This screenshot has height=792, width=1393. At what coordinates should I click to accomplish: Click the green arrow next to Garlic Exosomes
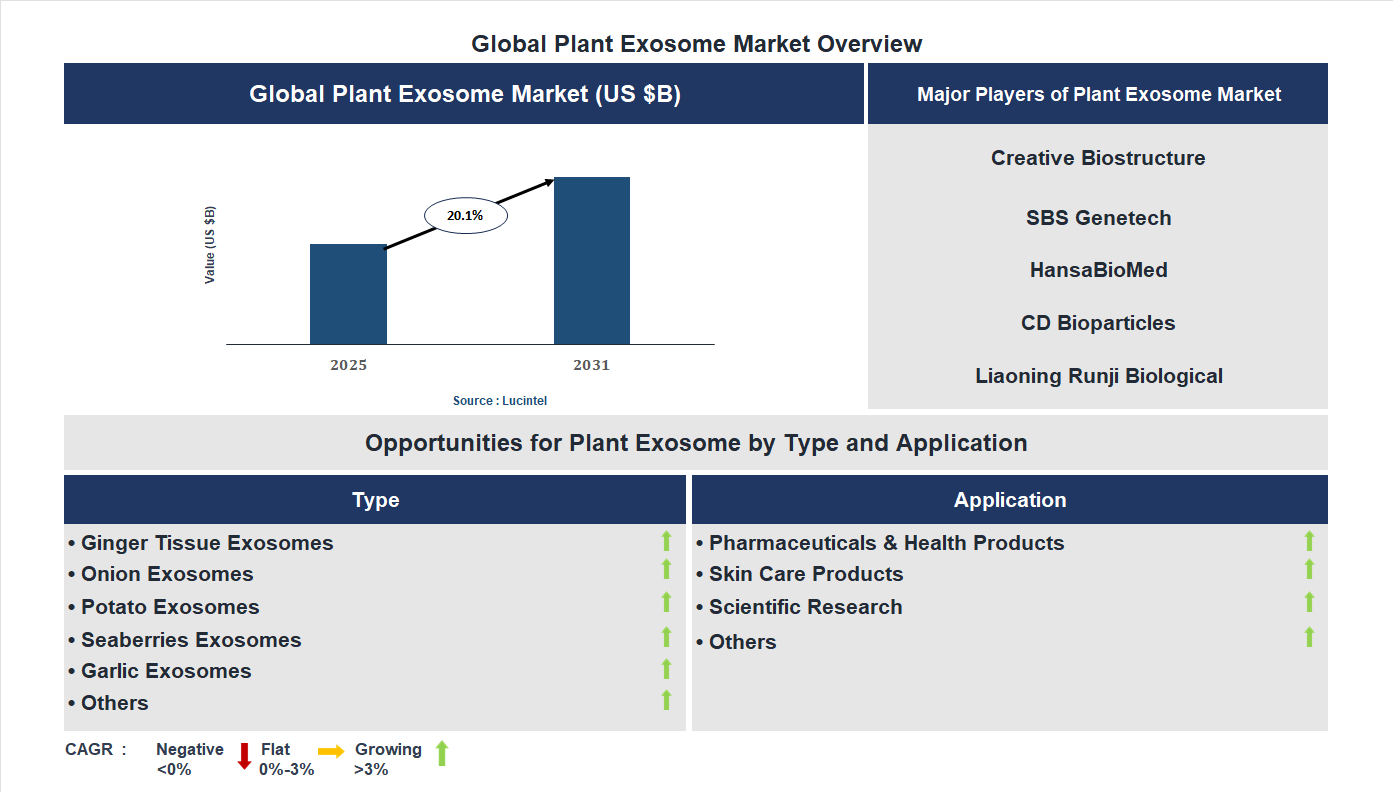[x=666, y=668]
